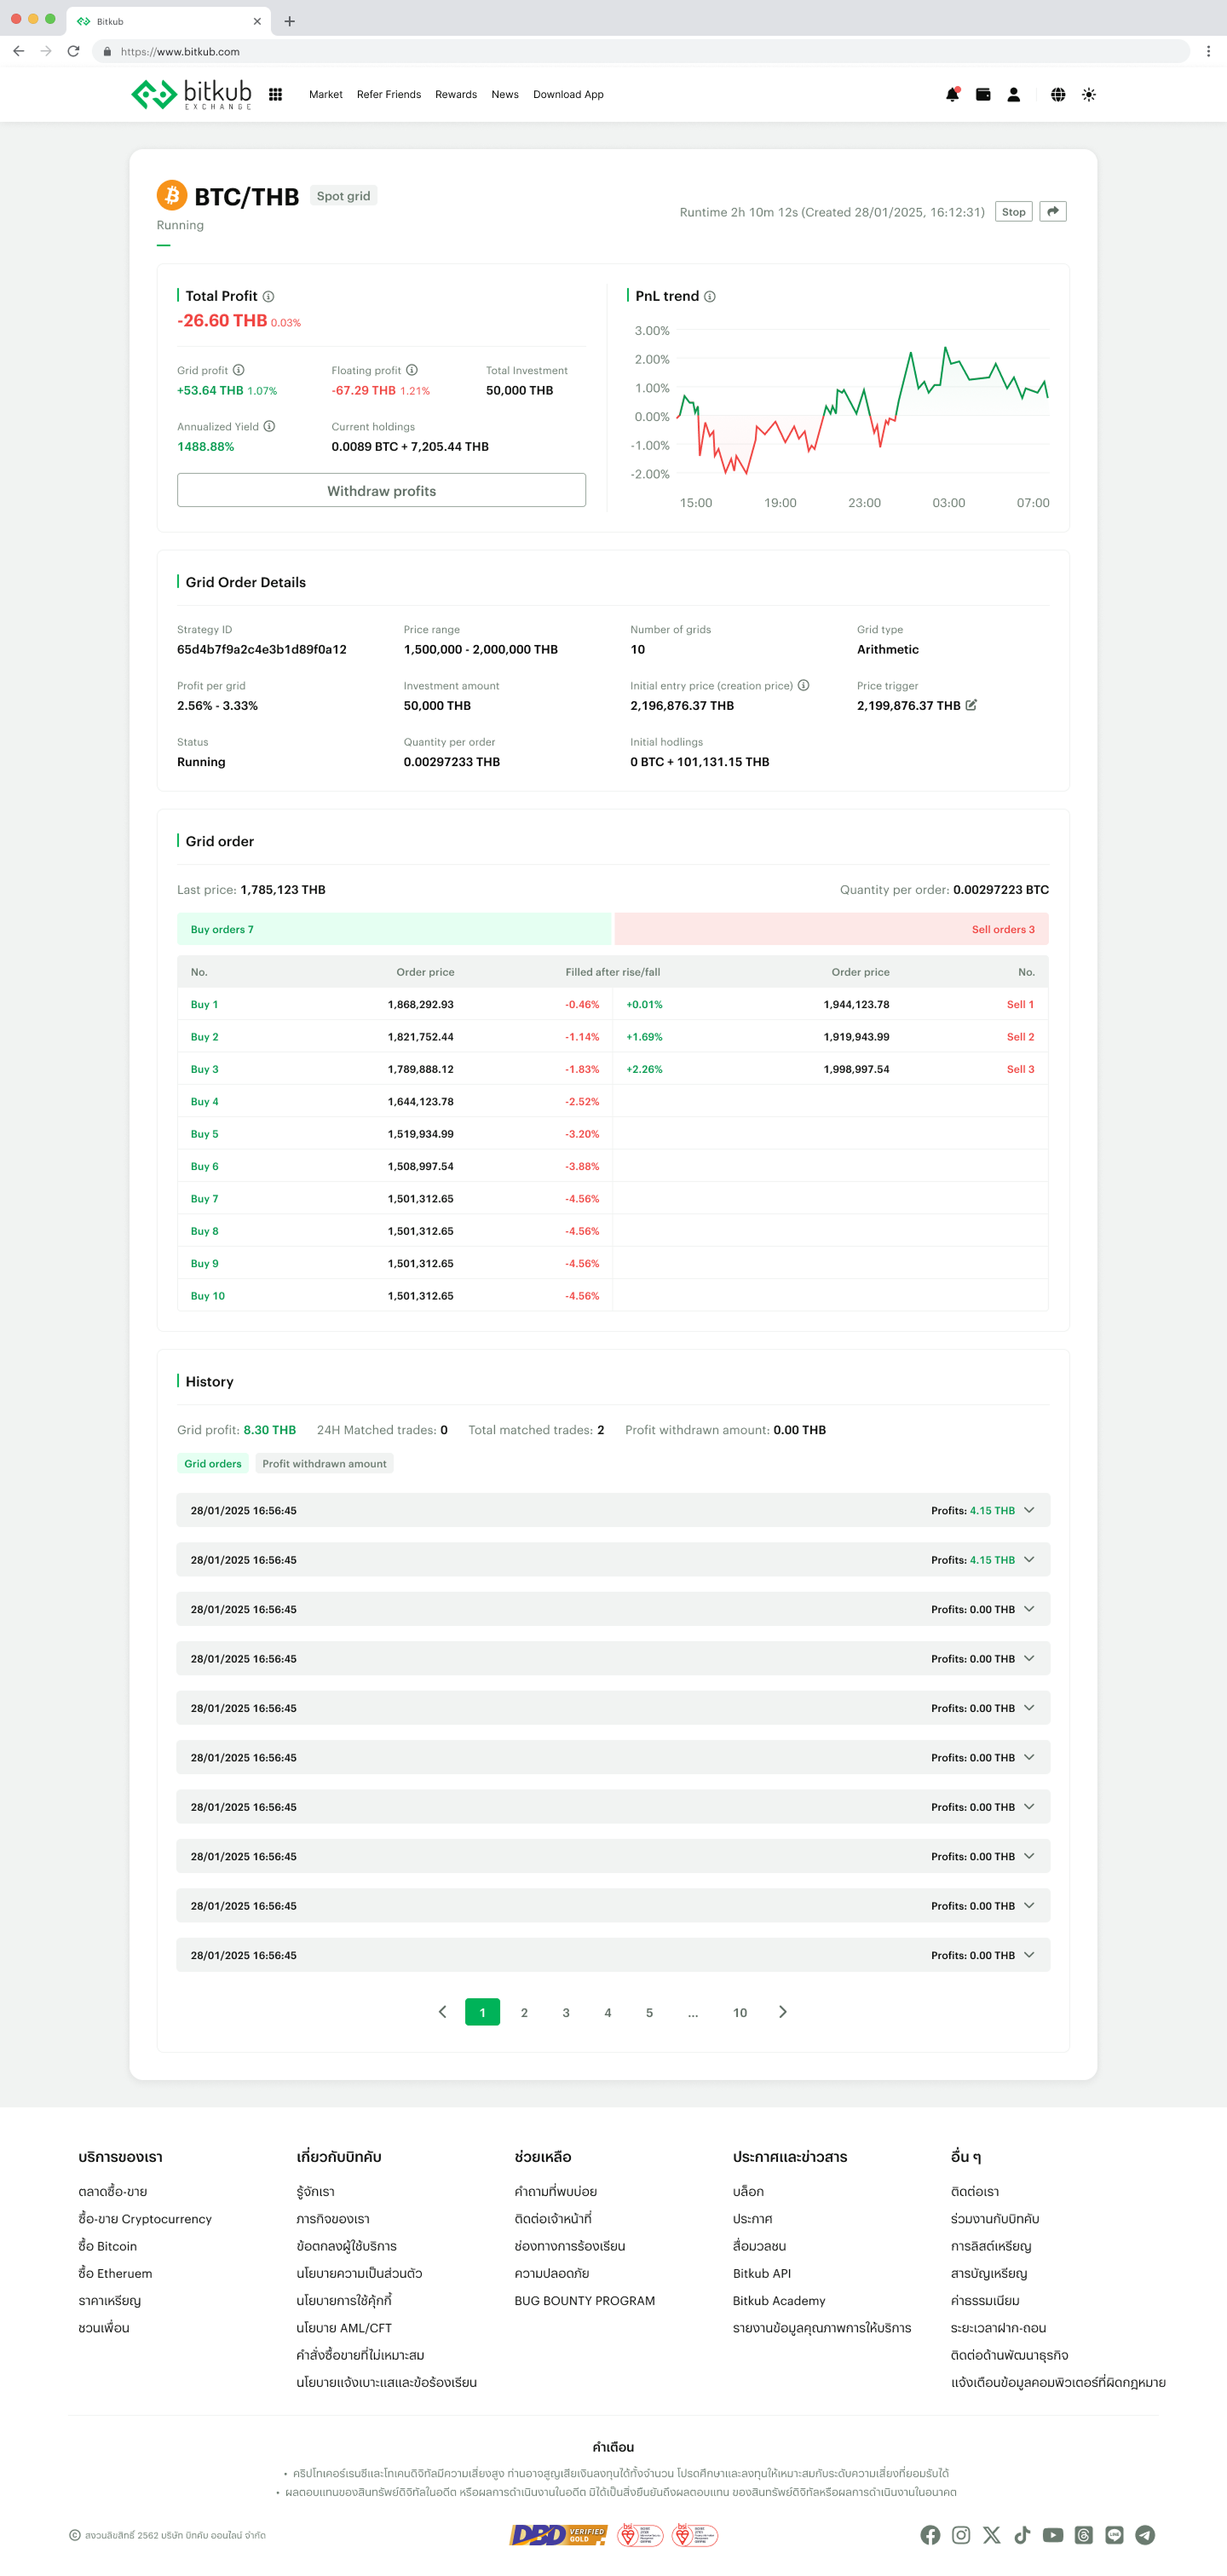The image size is (1227, 2576).
Task: Expand the third history row
Action: [x=613, y=1609]
